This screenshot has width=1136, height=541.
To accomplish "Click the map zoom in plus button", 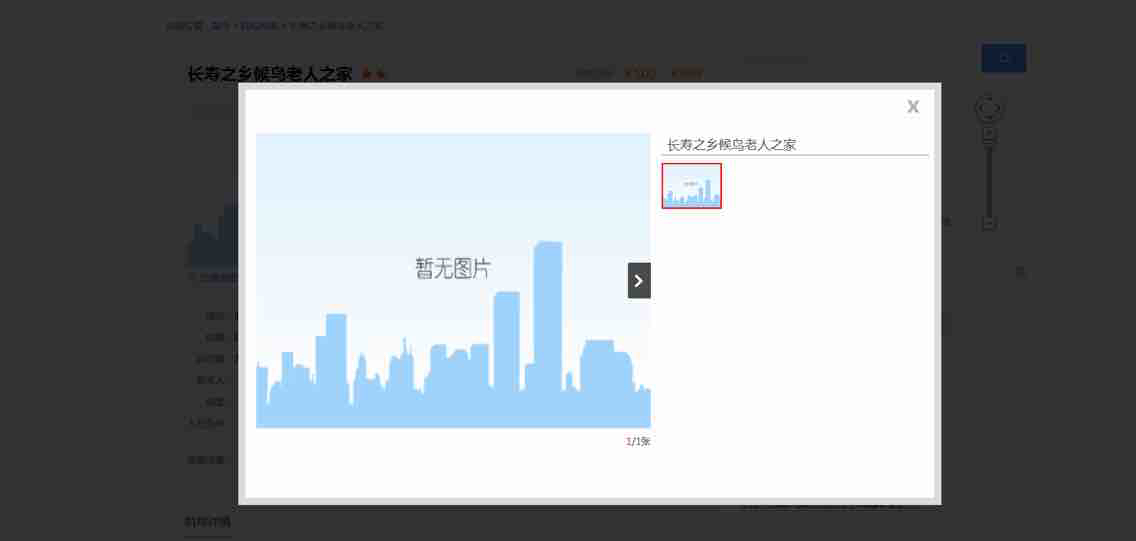I will pos(989,134).
